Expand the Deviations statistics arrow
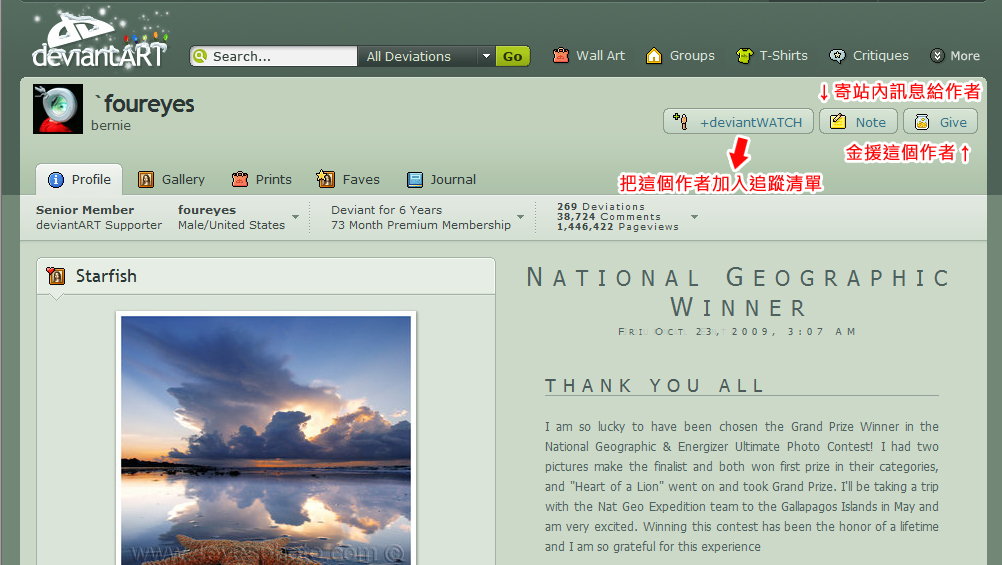 694,217
